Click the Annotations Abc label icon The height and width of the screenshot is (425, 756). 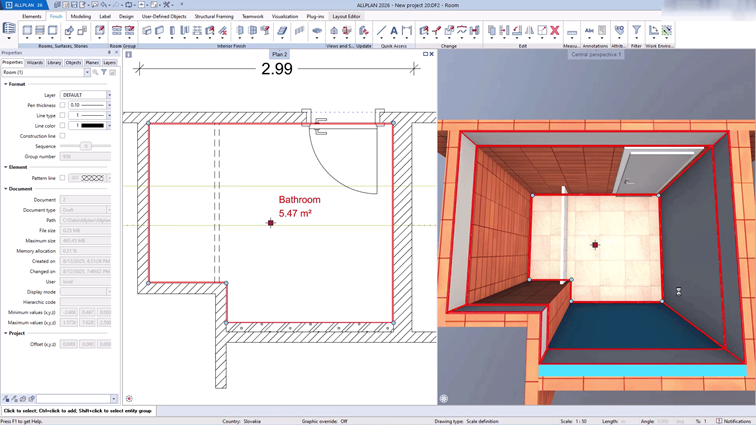point(589,31)
